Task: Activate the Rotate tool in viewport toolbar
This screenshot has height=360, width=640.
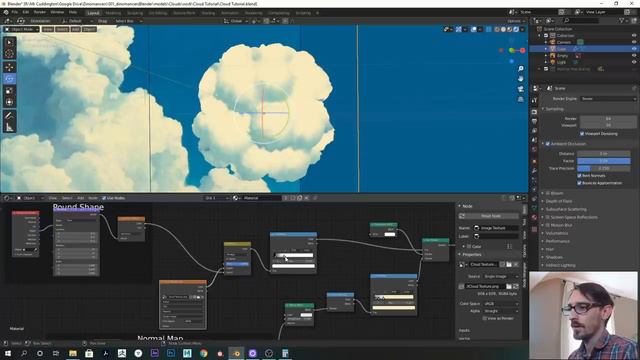Action: point(9,79)
